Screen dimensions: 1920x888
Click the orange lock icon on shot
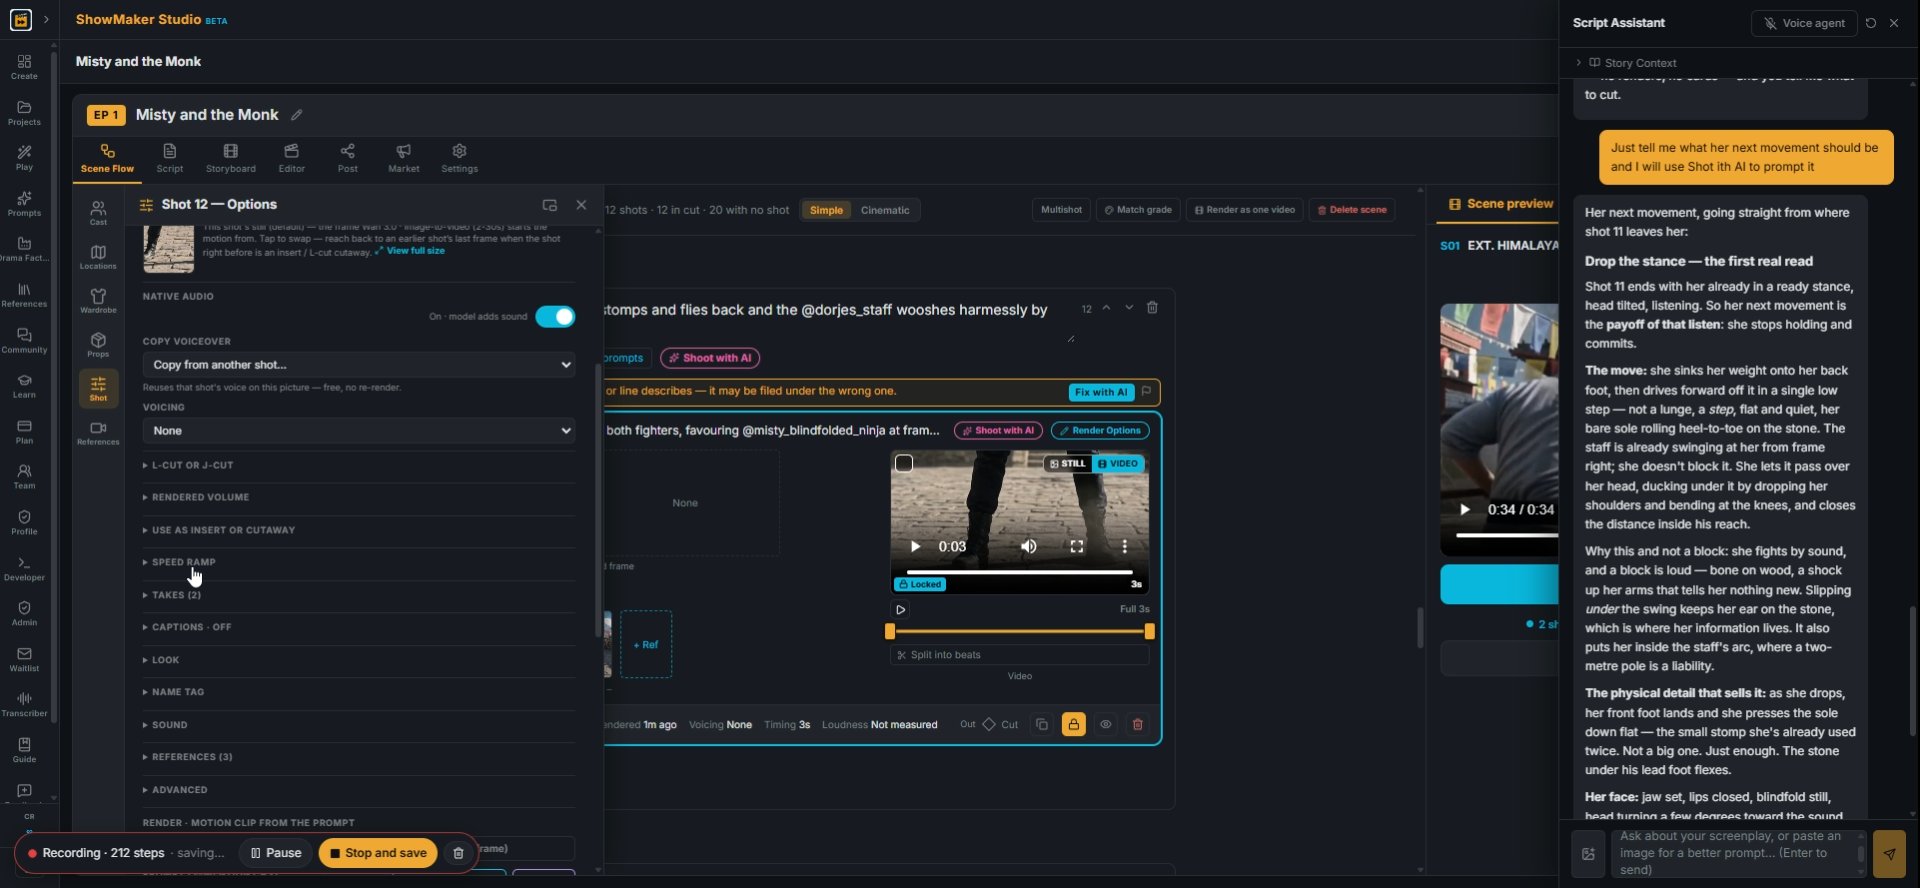click(x=1073, y=725)
